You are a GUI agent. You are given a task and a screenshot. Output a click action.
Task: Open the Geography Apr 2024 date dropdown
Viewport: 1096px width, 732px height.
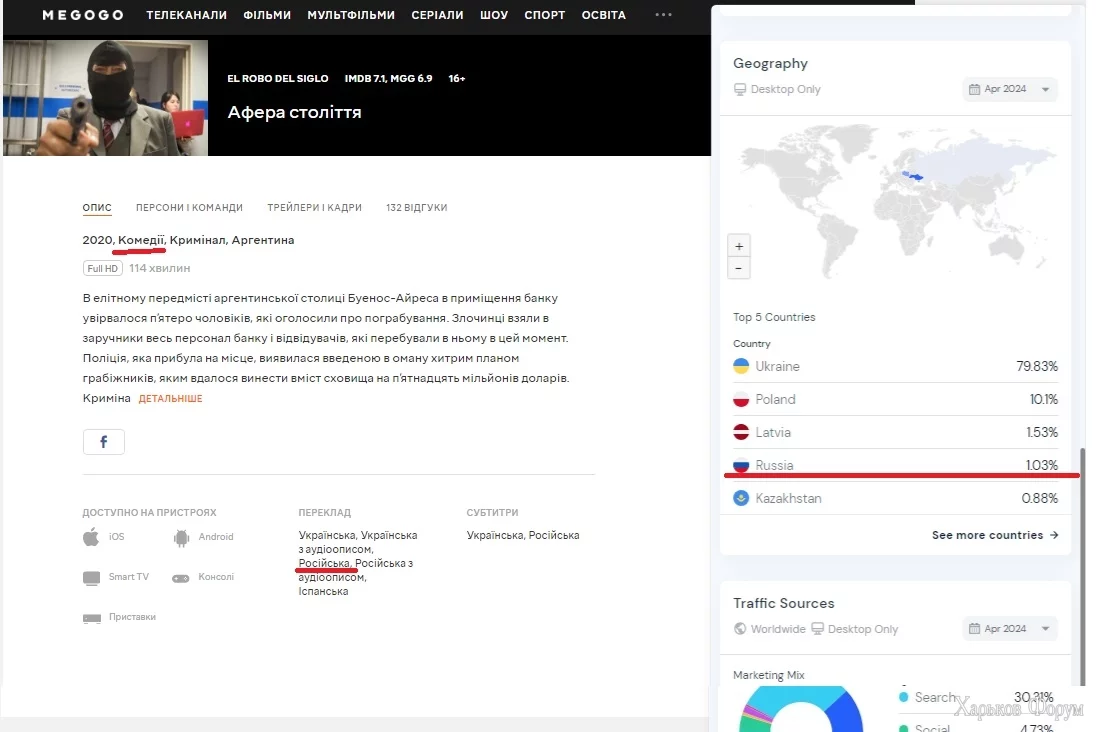(1009, 89)
